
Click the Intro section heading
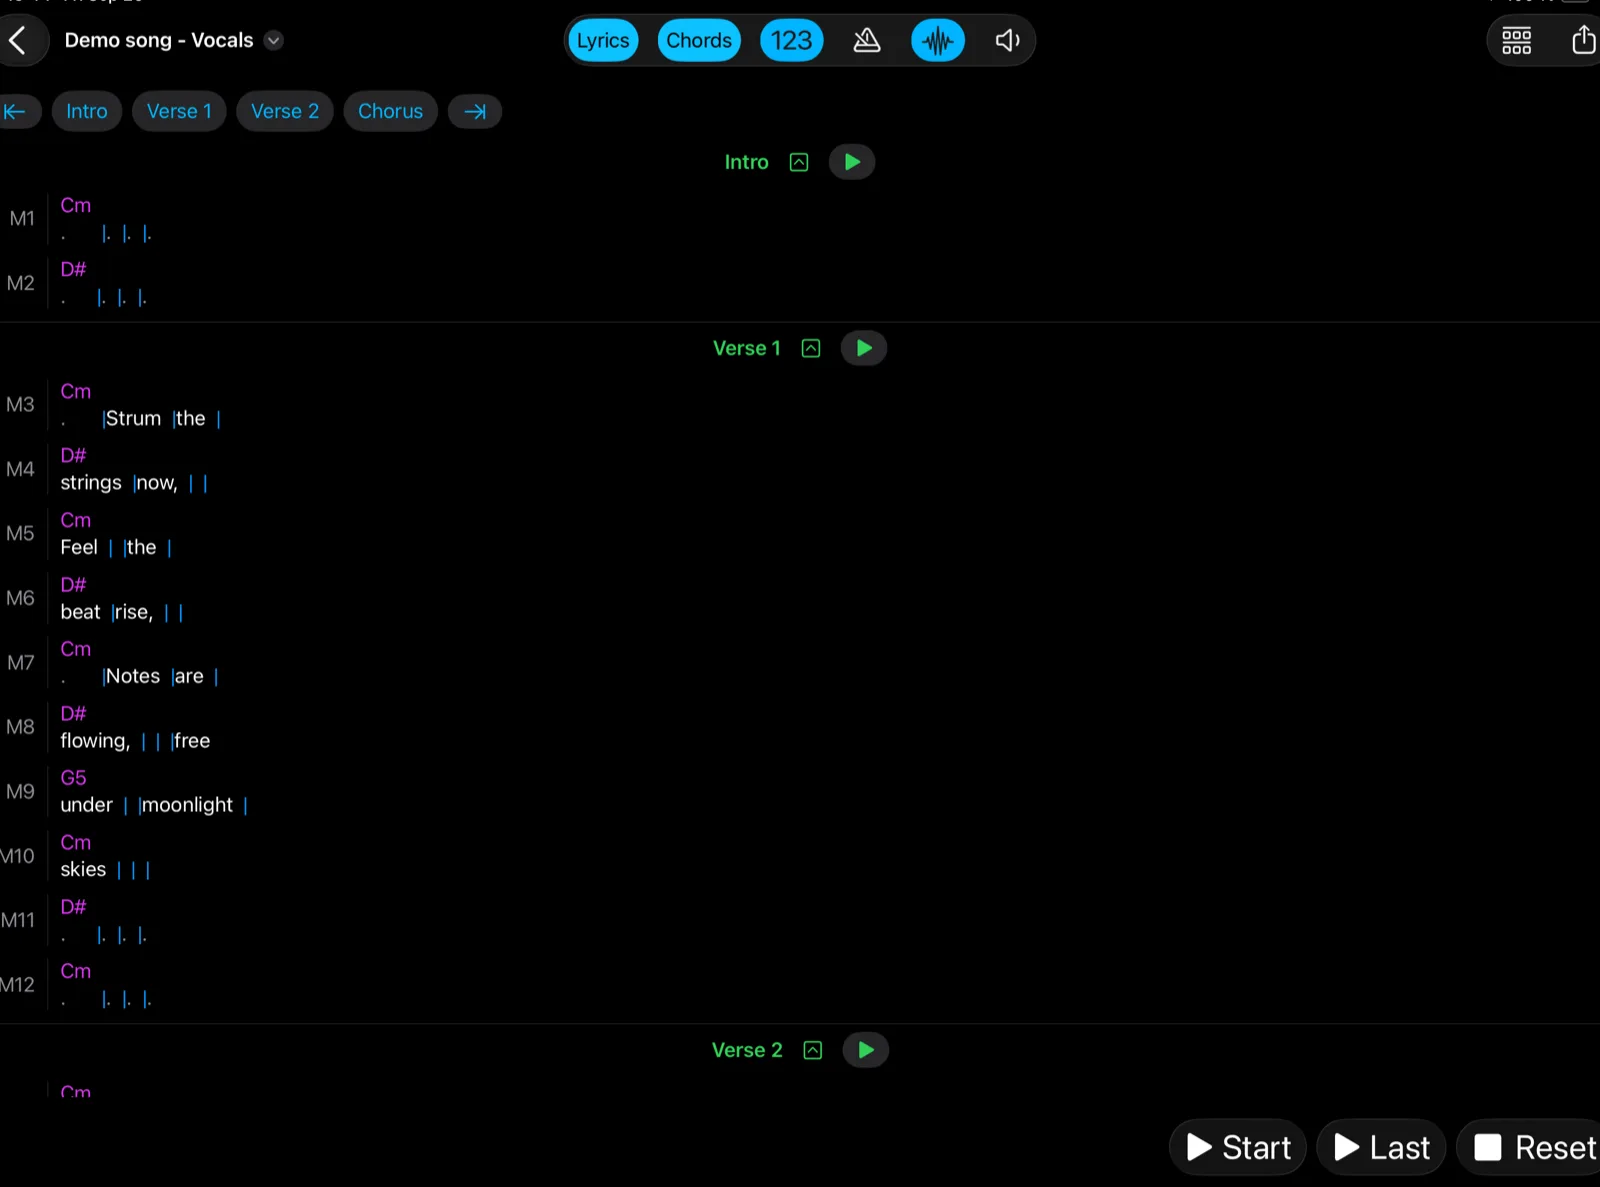pyautogui.click(x=746, y=162)
